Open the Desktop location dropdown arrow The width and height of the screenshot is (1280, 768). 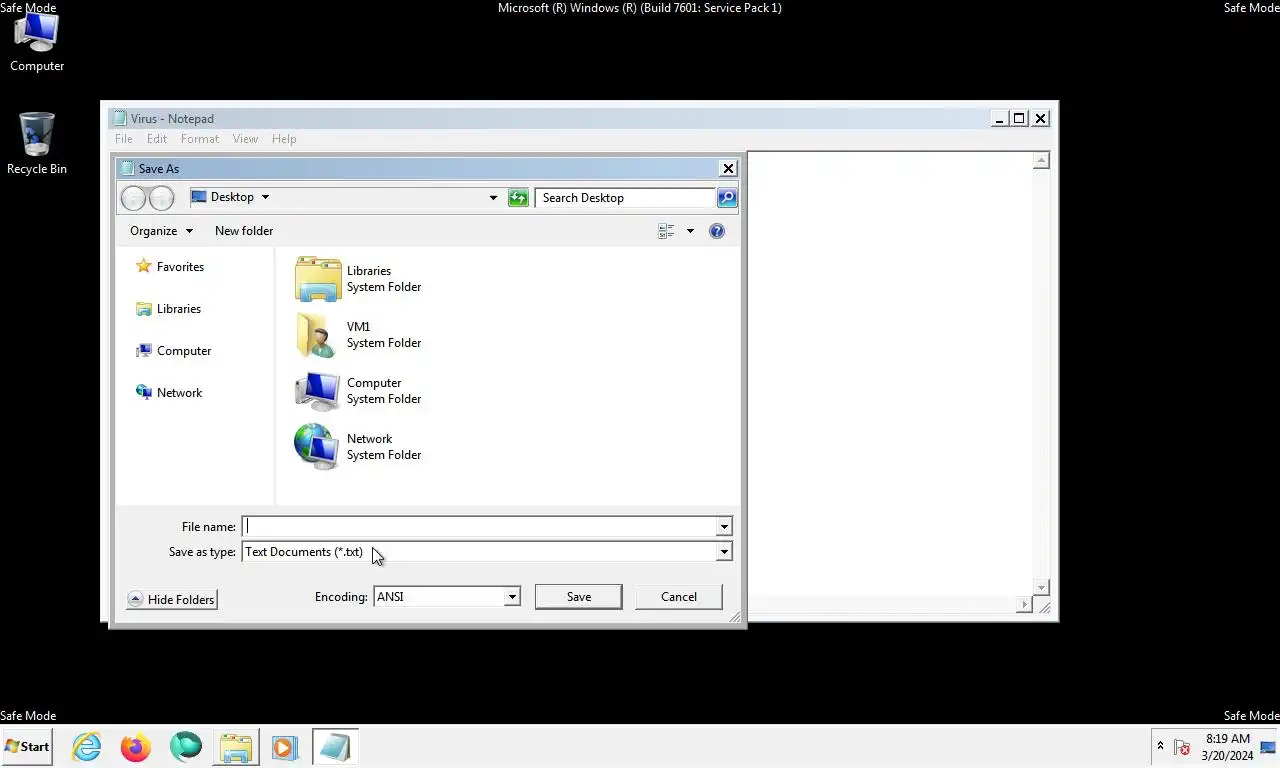coord(265,197)
